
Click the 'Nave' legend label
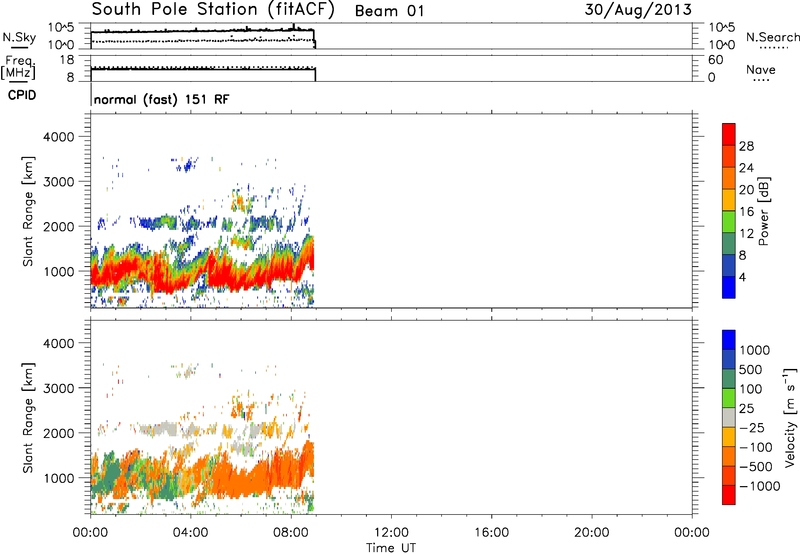pyautogui.click(x=761, y=70)
